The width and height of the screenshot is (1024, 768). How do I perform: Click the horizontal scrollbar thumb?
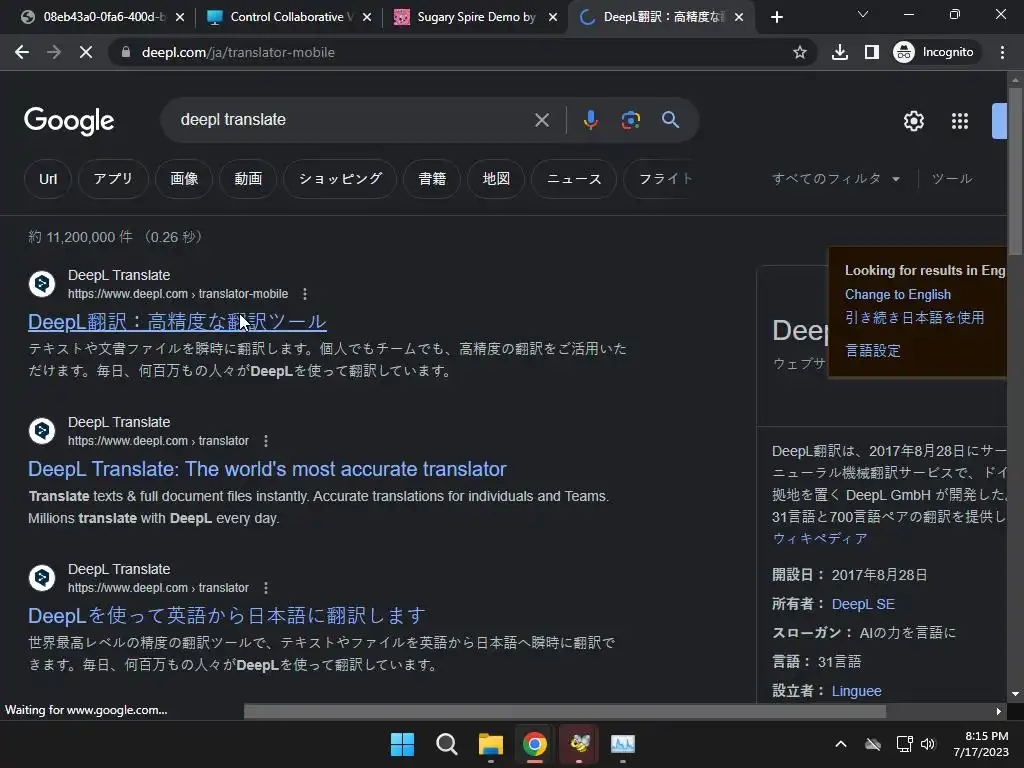[x=565, y=711]
